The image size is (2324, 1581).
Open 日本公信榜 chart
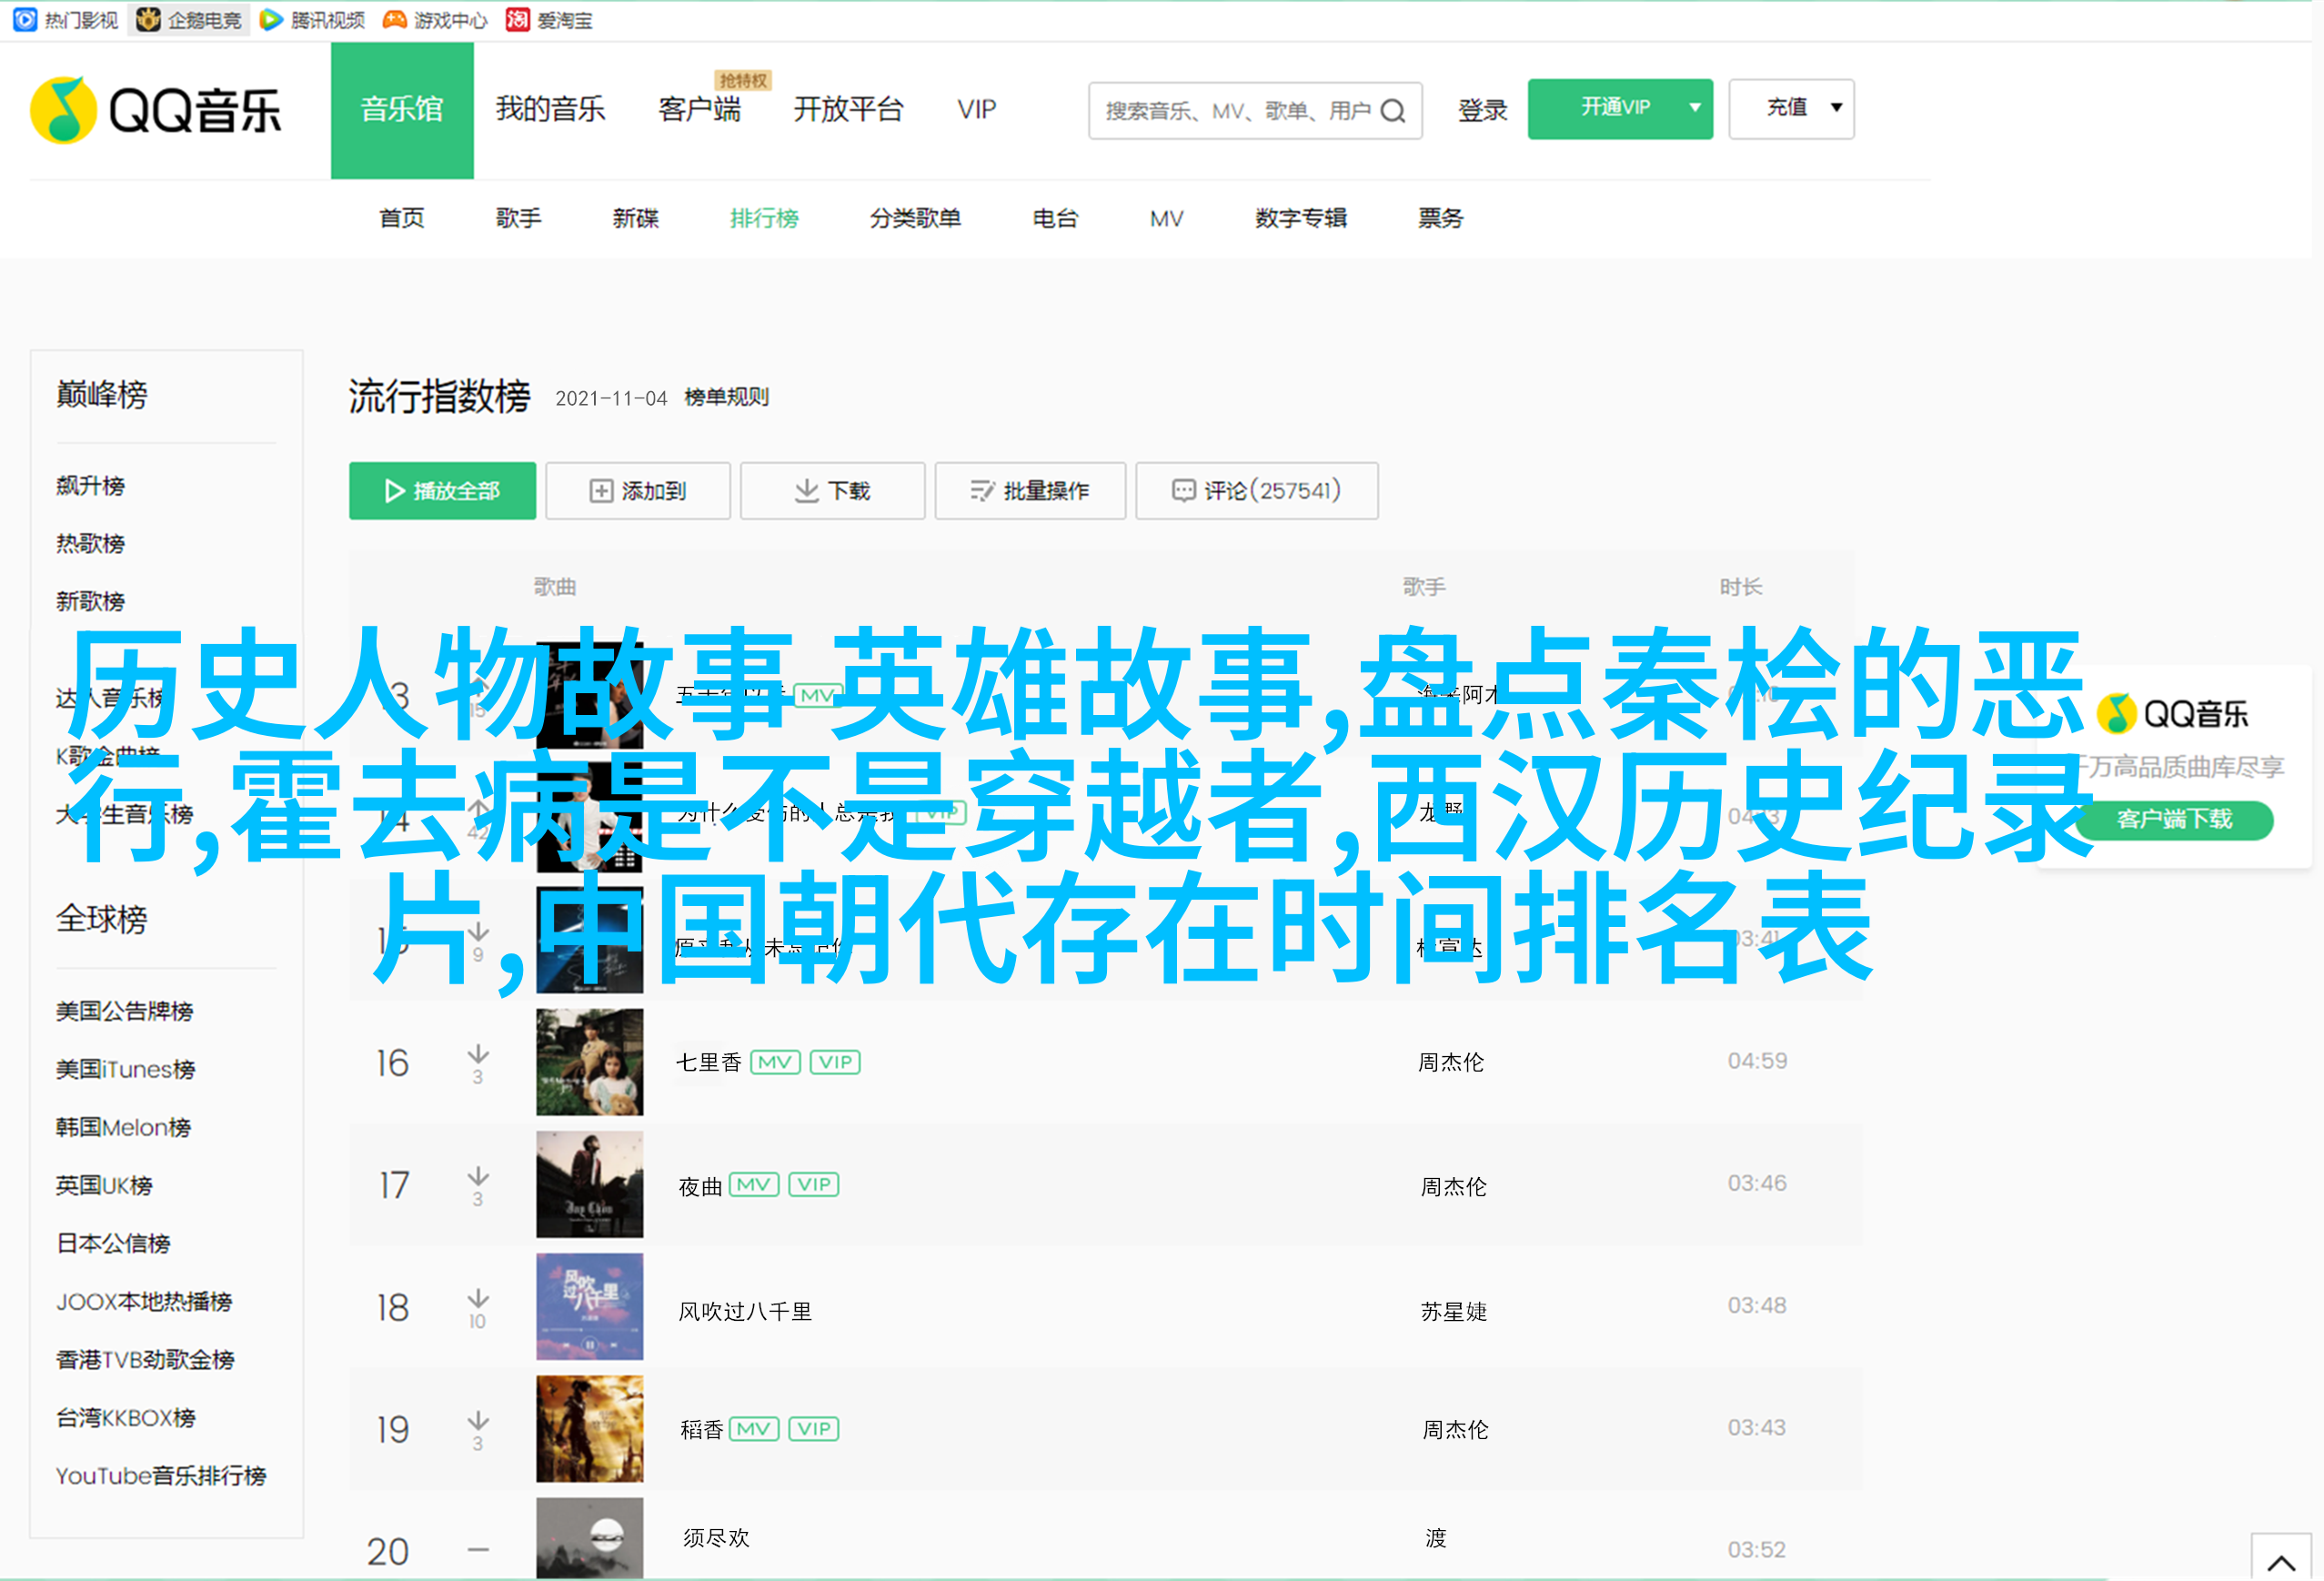[x=113, y=1243]
